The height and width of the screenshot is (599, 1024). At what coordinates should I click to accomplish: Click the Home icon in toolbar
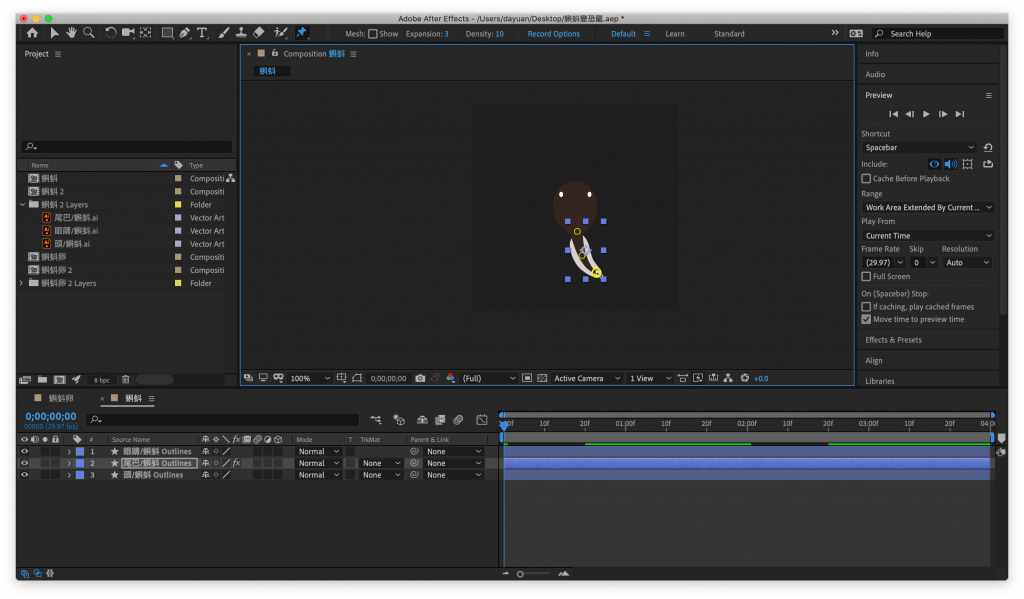pyautogui.click(x=32, y=33)
